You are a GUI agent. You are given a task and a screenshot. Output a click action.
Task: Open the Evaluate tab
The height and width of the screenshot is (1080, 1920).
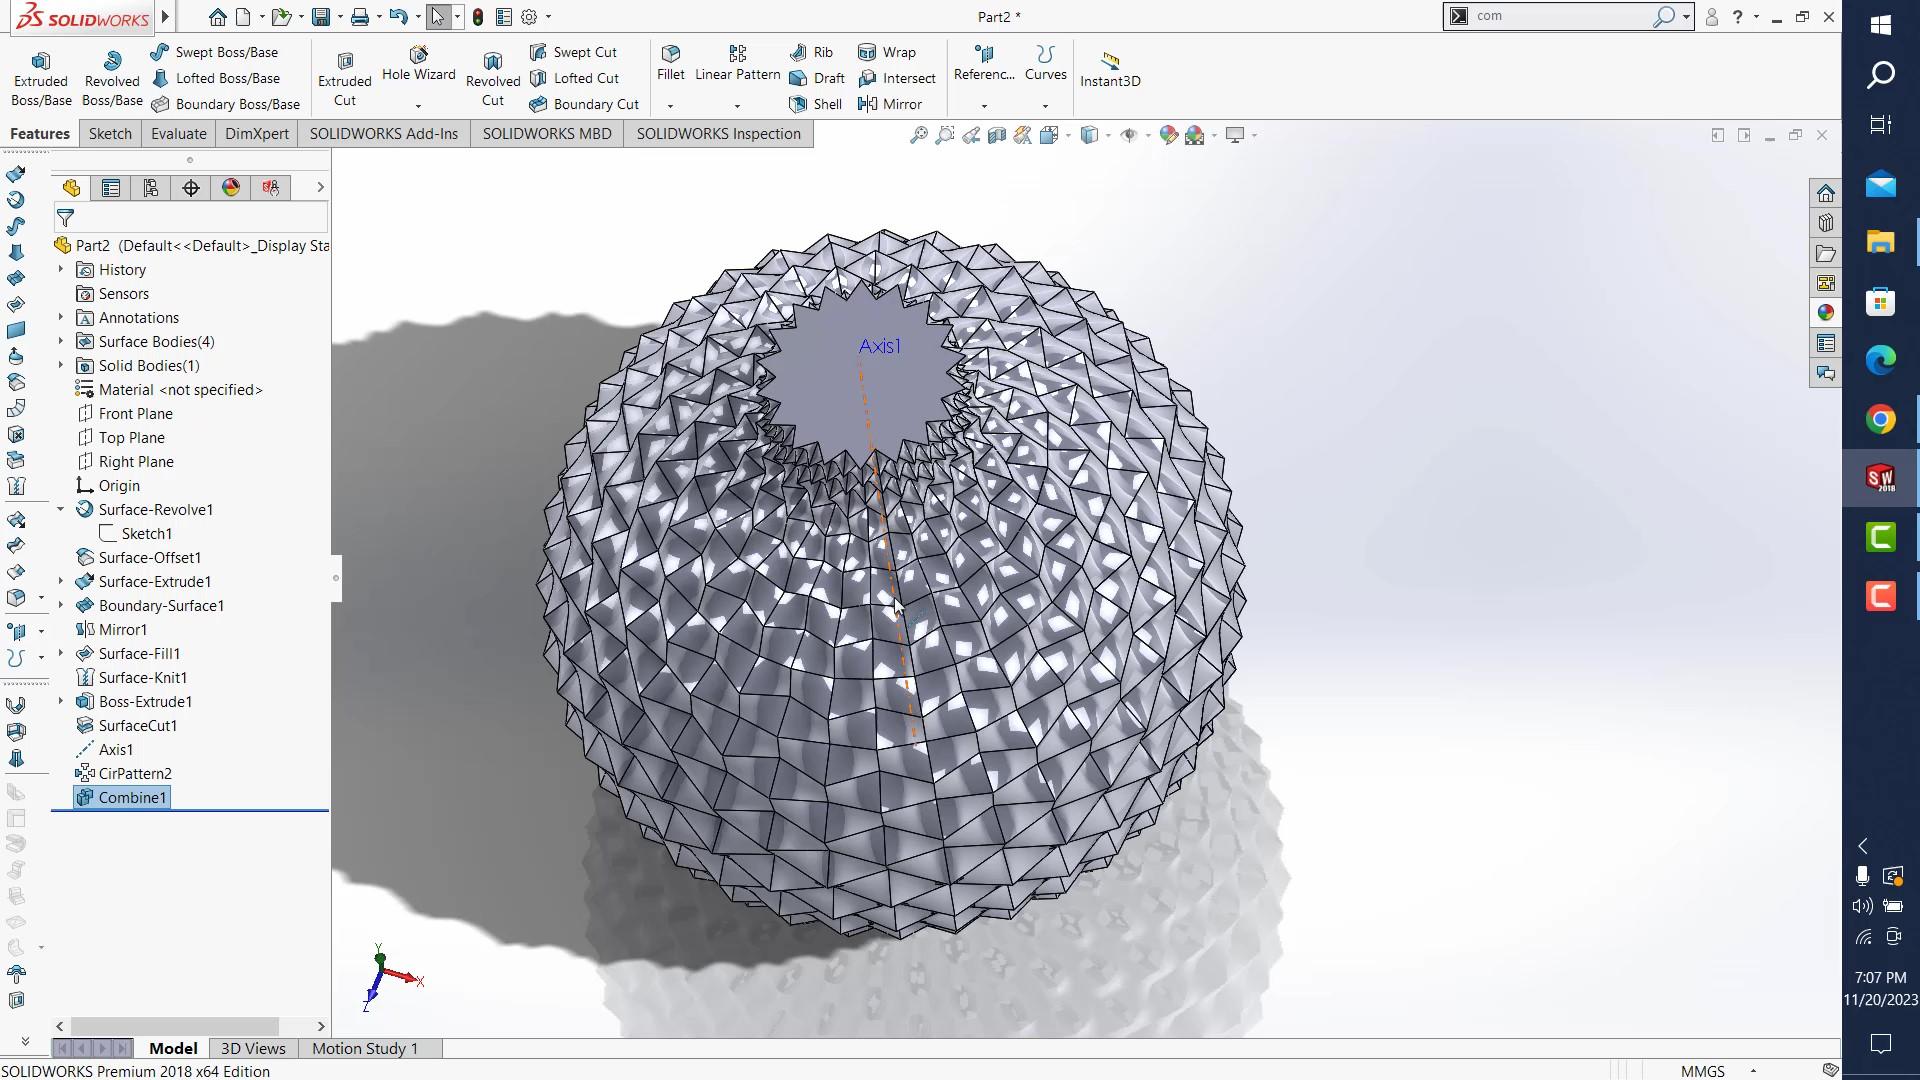point(179,134)
